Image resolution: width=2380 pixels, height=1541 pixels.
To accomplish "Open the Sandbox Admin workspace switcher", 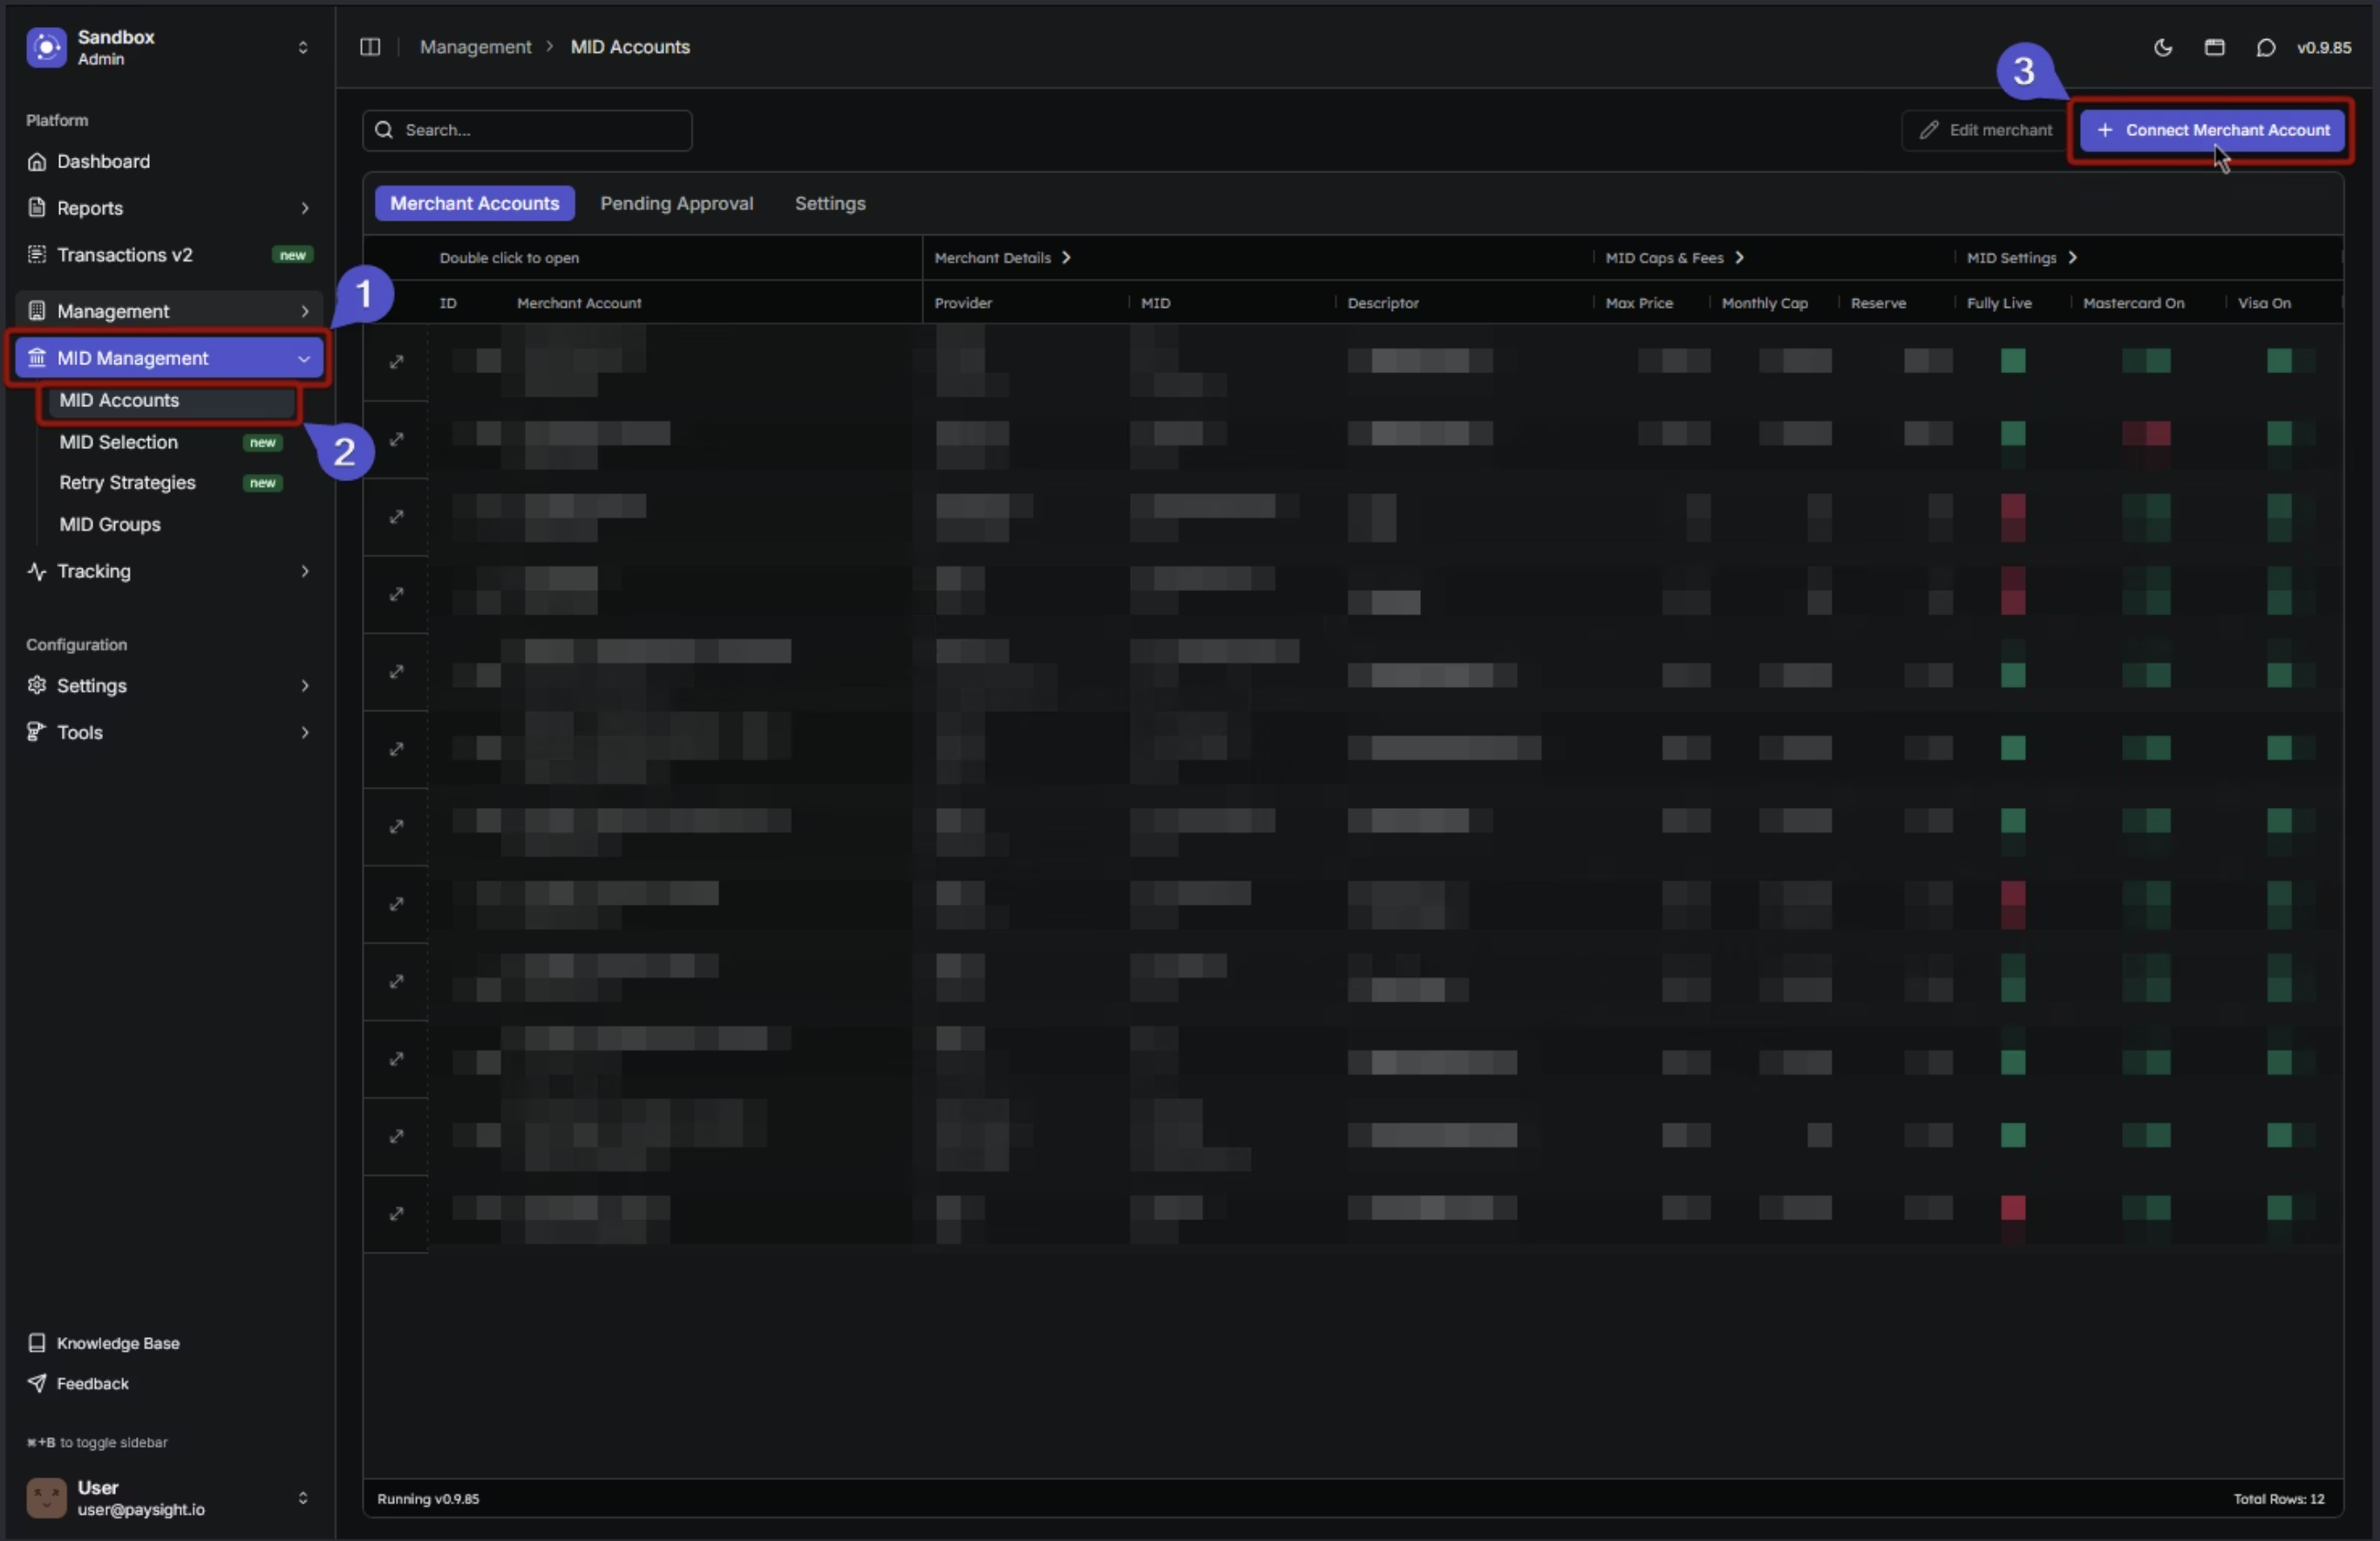I will pyautogui.click(x=303, y=47).
